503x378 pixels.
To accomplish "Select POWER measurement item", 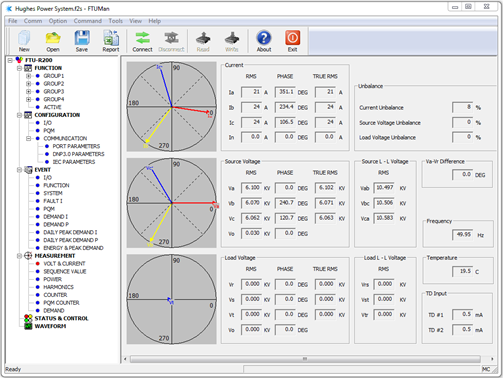I will point(52,279).
